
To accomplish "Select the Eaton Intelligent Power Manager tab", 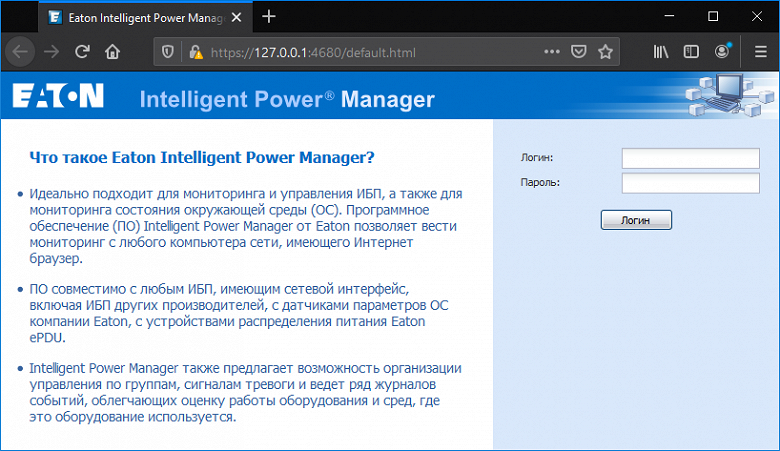I will 140,17.
